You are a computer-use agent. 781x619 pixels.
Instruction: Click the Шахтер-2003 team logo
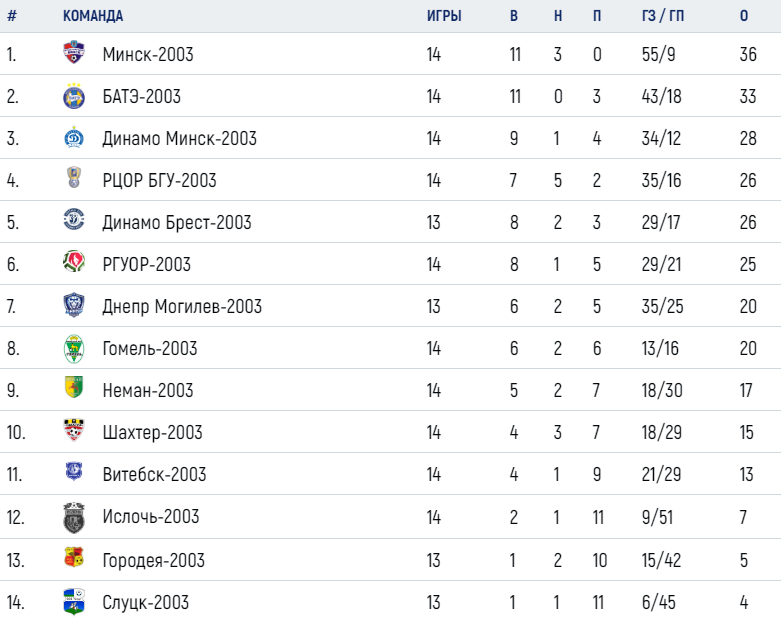pyautogui.click(x=74, y=430)
